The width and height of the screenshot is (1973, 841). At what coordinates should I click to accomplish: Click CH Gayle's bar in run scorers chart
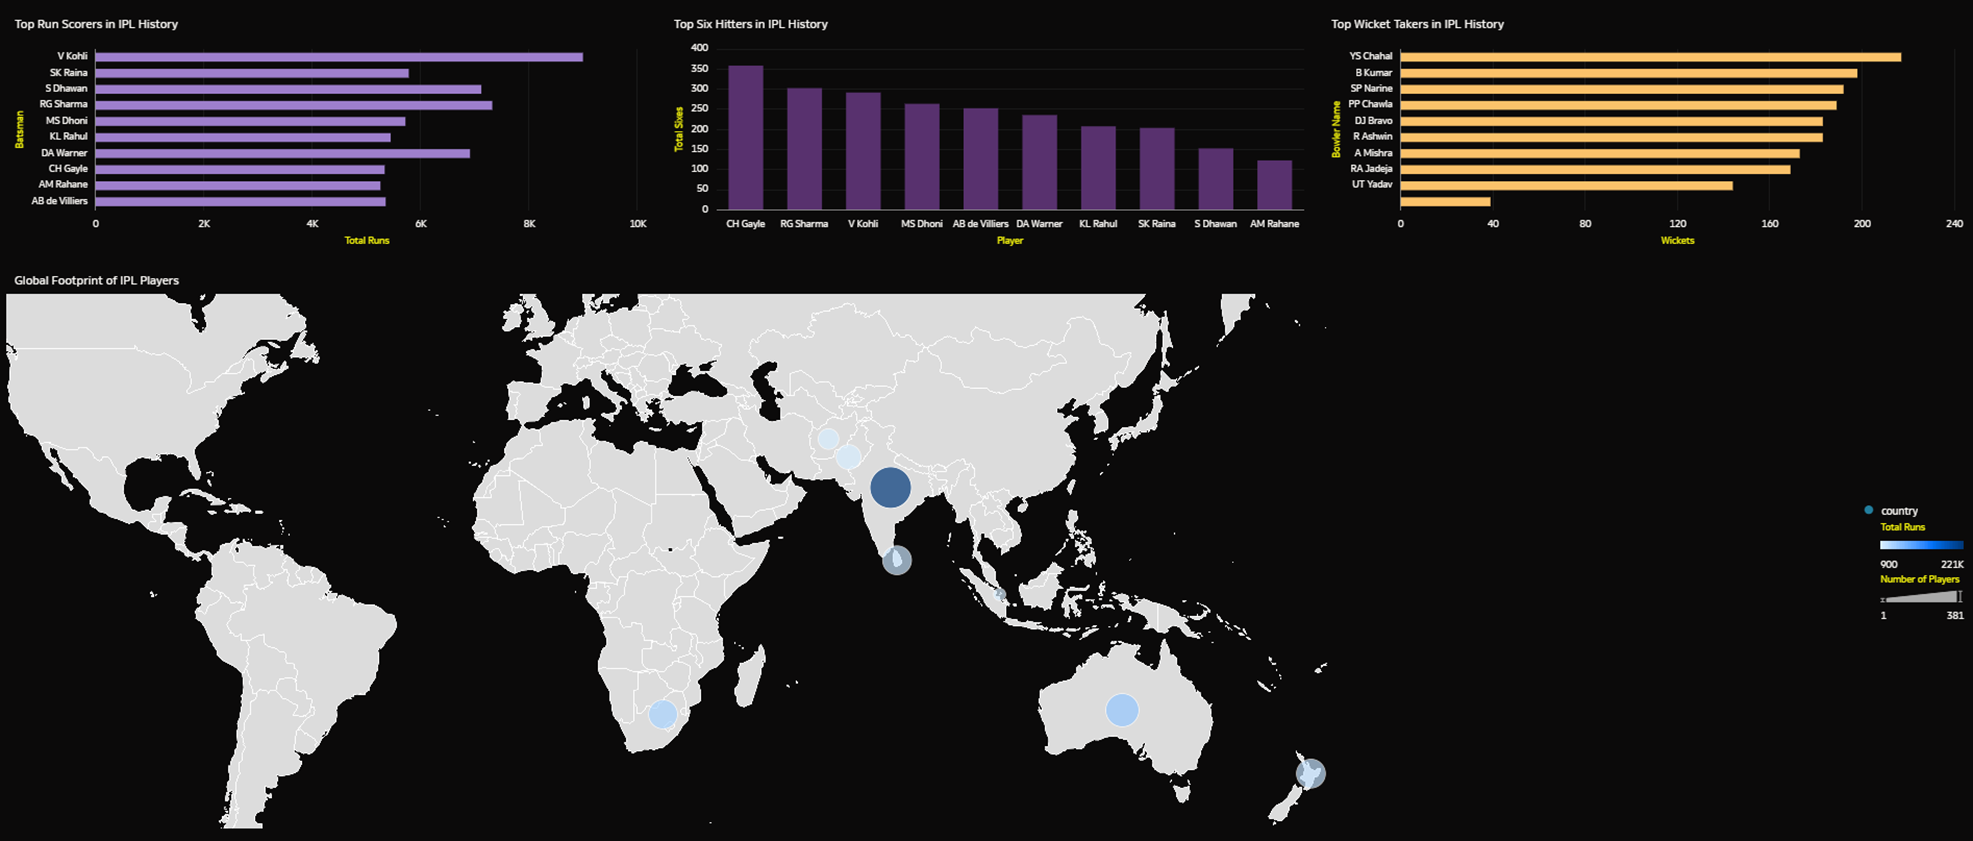[x=240, y=169]
